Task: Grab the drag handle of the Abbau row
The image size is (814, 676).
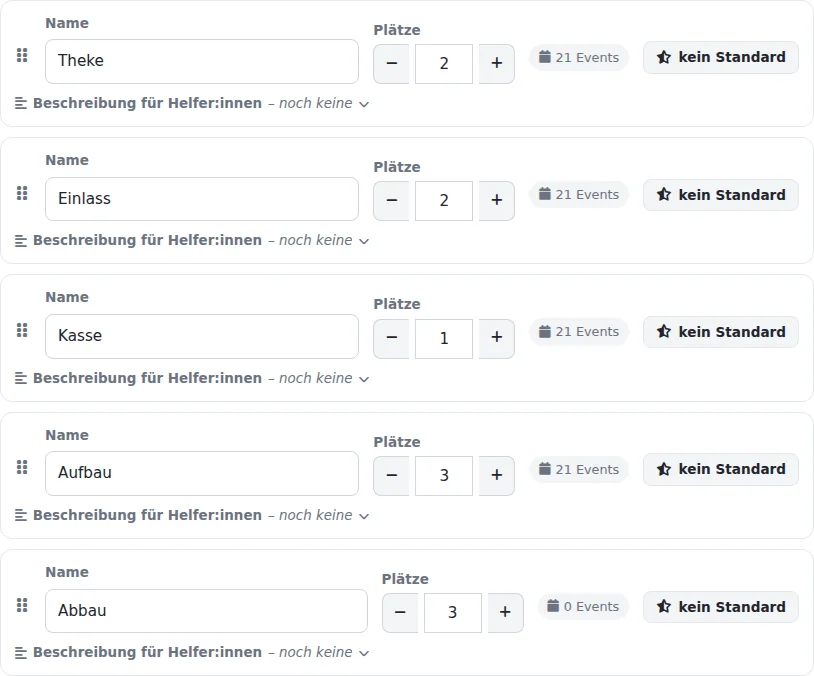Action: pyautogui.click(x=22, y=605)
